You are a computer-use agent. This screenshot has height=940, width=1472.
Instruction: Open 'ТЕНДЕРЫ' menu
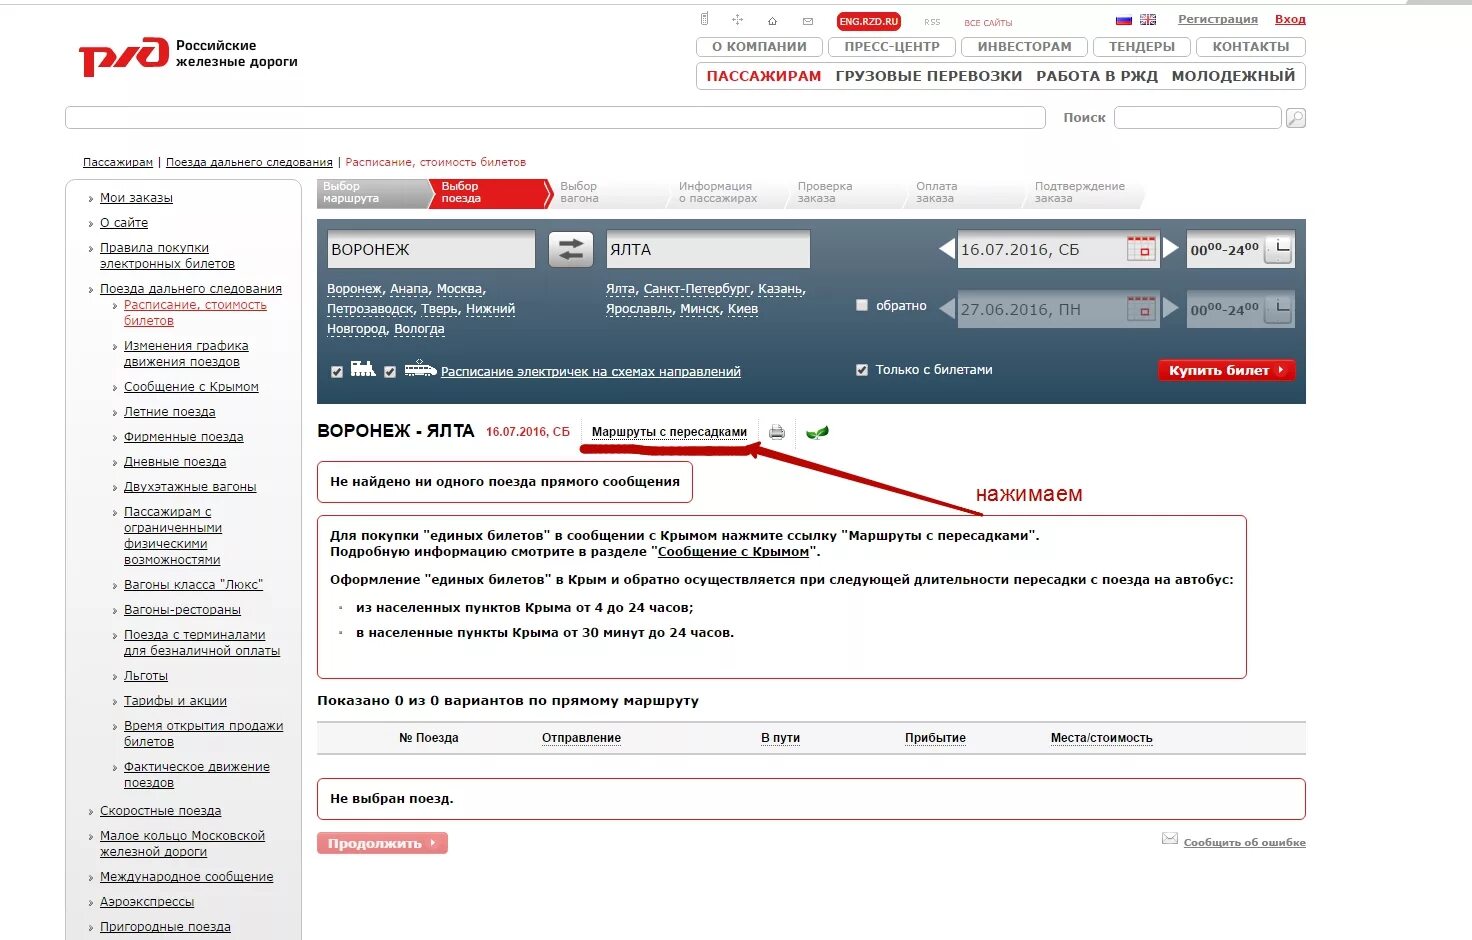[1142, 47]
